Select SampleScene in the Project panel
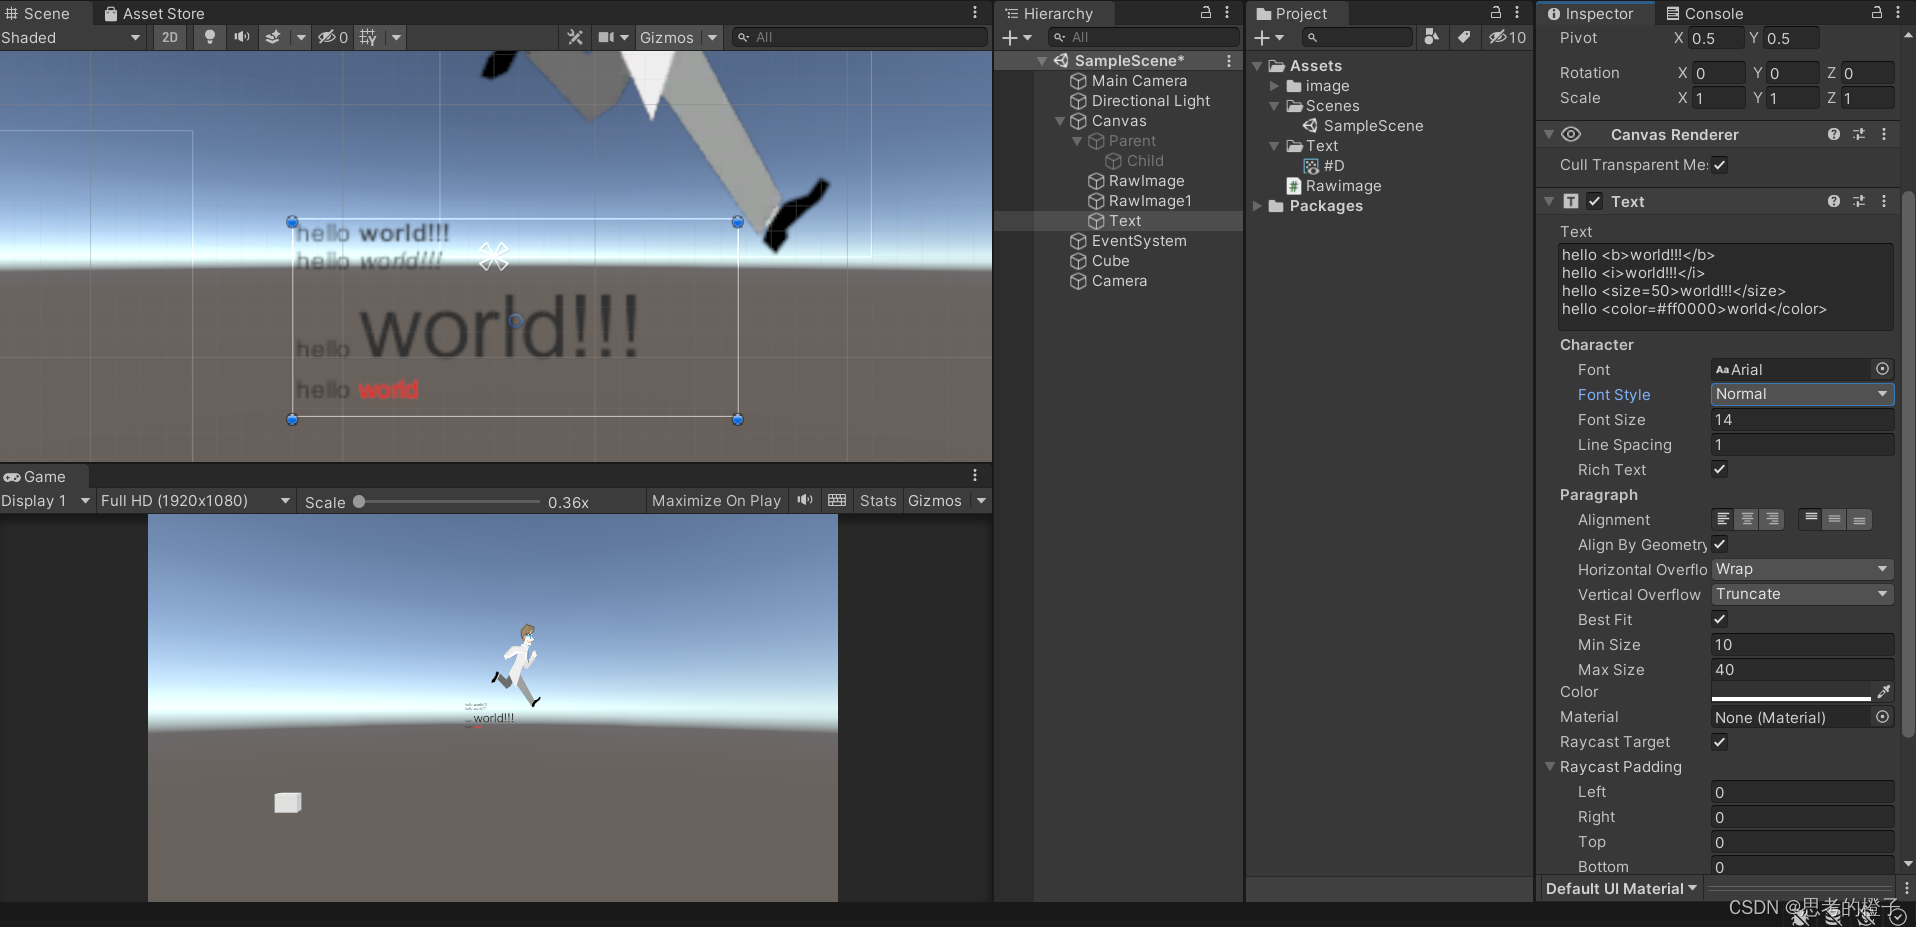Viewport: 1916px width, 927px height. point(1372,125)
